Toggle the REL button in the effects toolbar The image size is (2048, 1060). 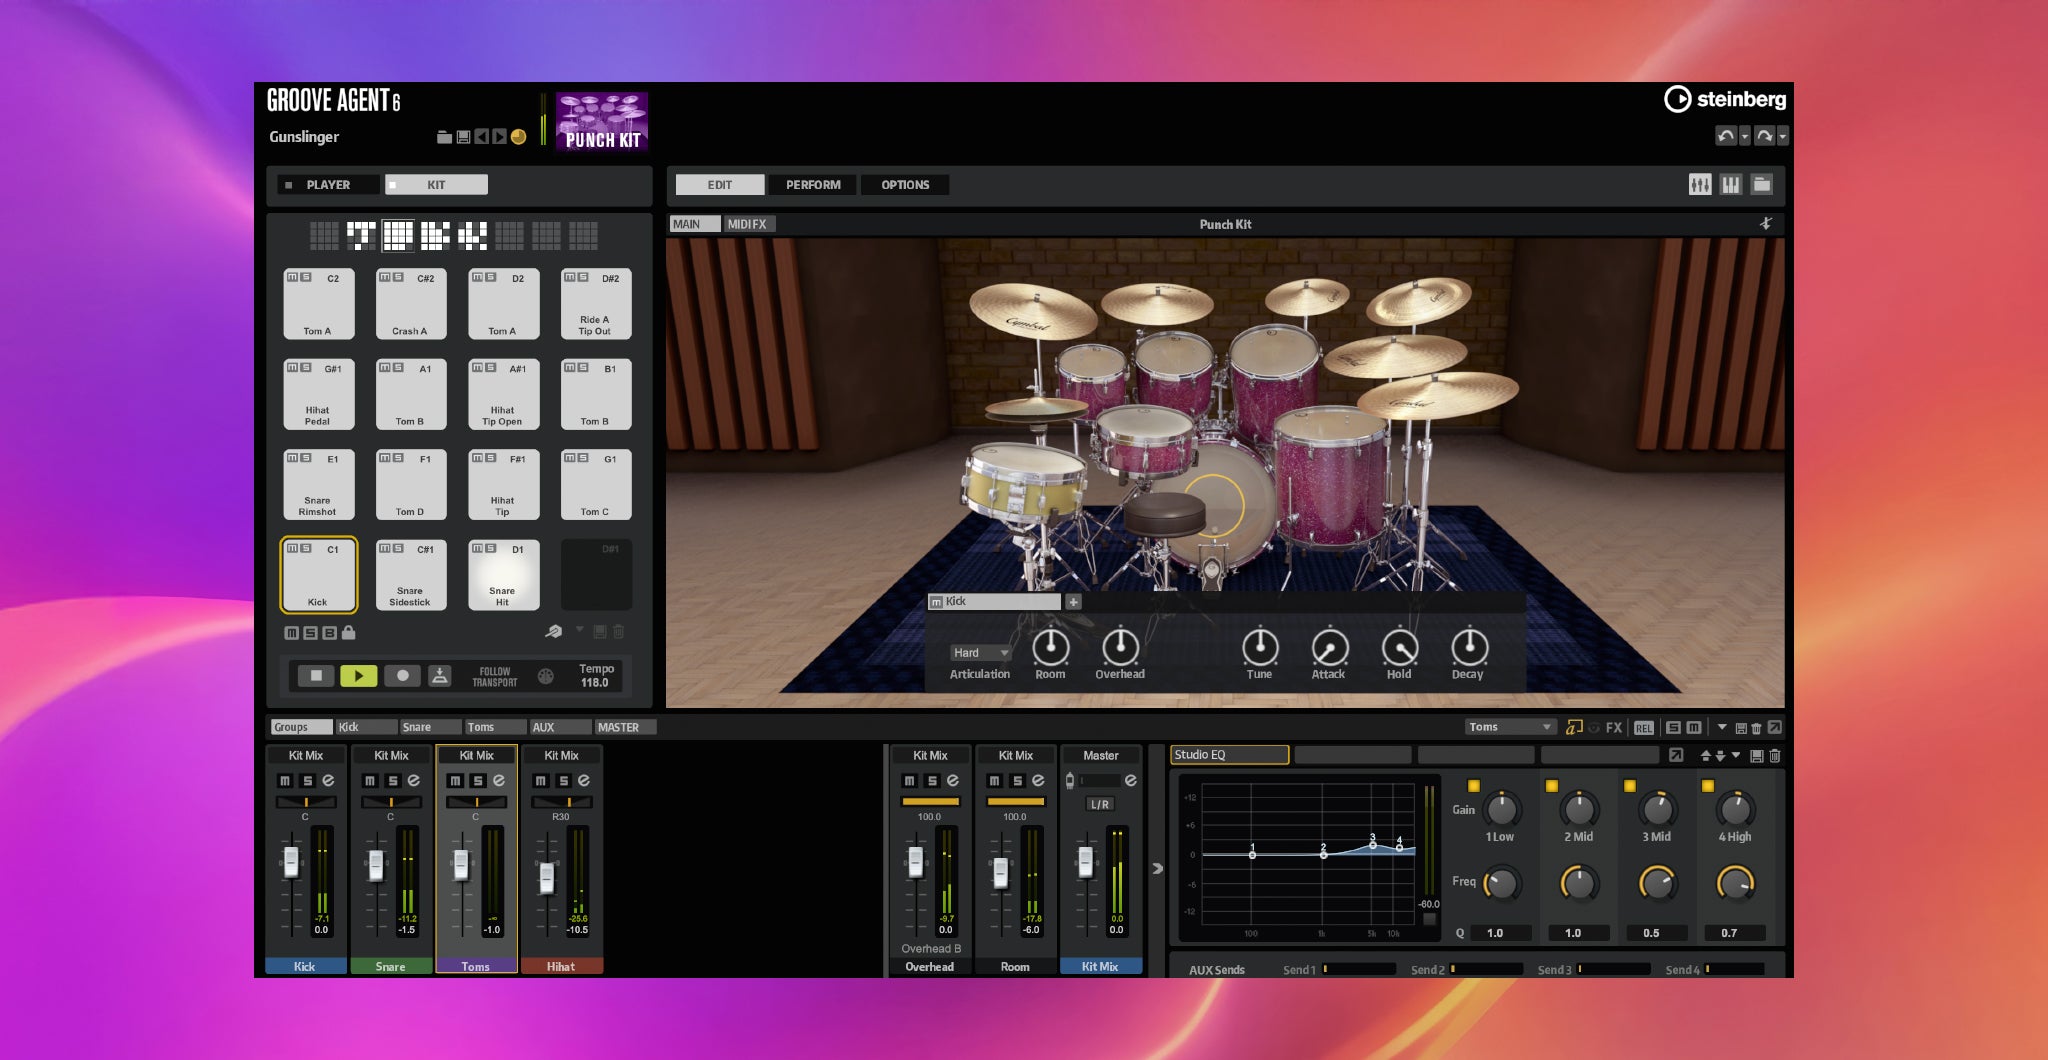click(x=1644, y=728)
